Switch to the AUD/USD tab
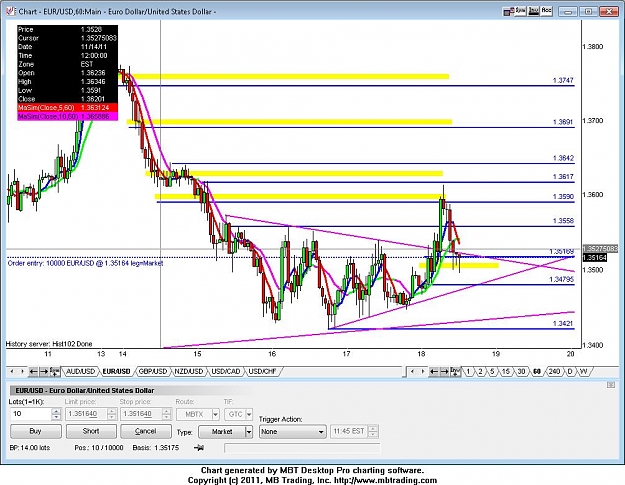625x485 pixels. point(81,371)
